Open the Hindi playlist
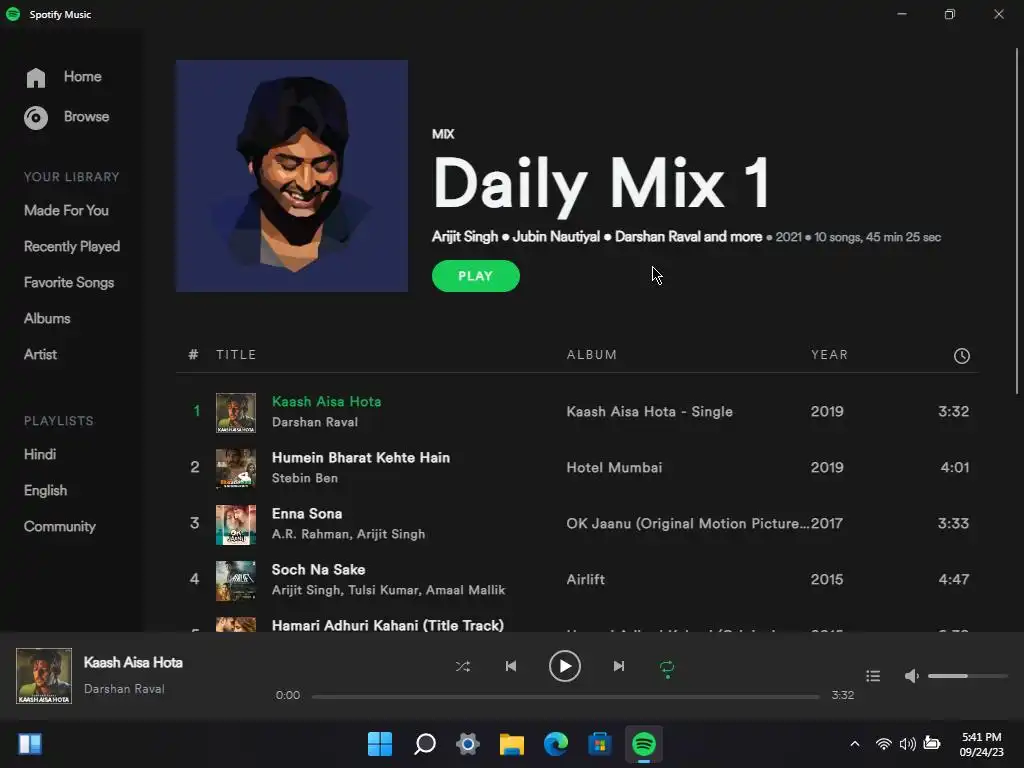The image size is (1024, 768). tap(40, 454)
